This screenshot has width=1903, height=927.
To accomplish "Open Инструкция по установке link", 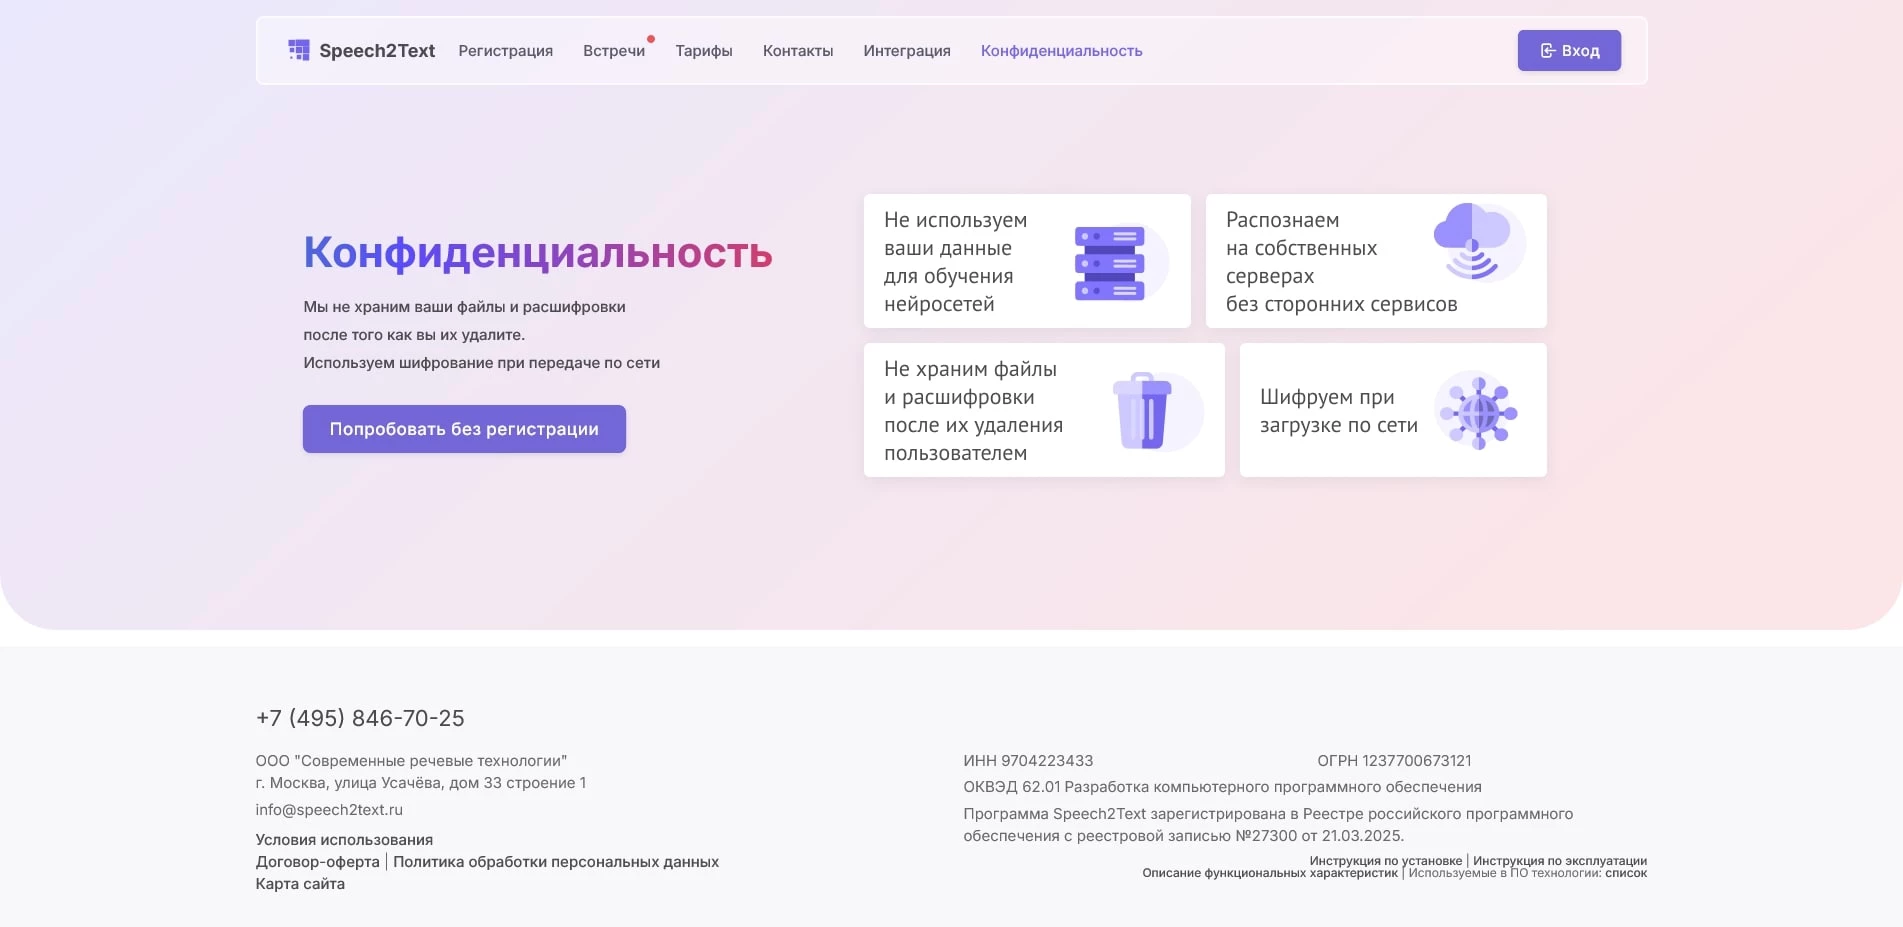I will pos(1385,861).
